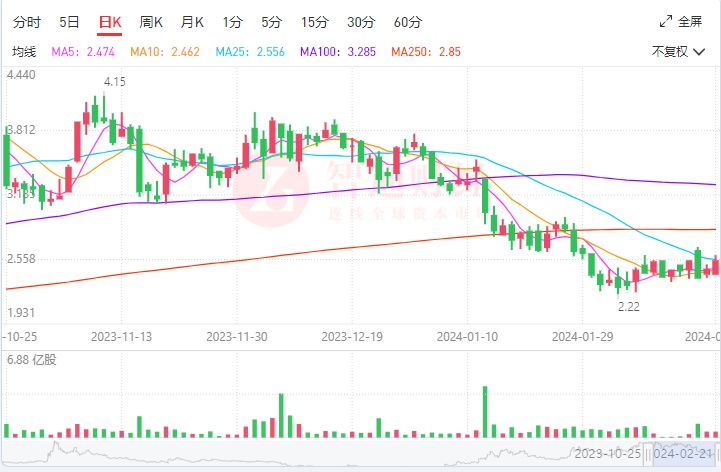Viewport: 721px width, 472px height.
Task: Select the 1分 one-minute interval
Action: (233, 22)
